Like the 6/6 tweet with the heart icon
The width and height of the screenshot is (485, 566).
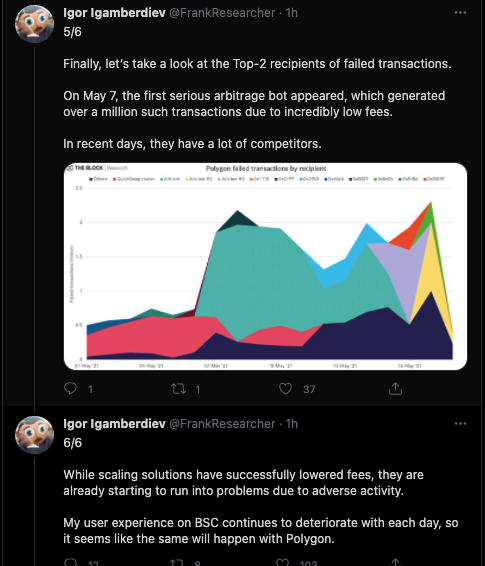pos(283,562)
